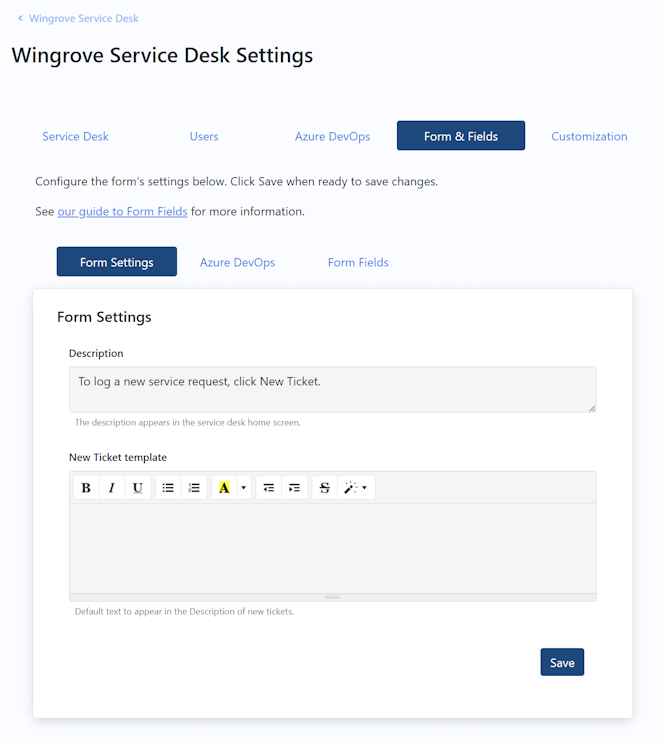Click into the New Ticket template editor area
This screenshot has width=665, height=743.
(x=332, y=548)
